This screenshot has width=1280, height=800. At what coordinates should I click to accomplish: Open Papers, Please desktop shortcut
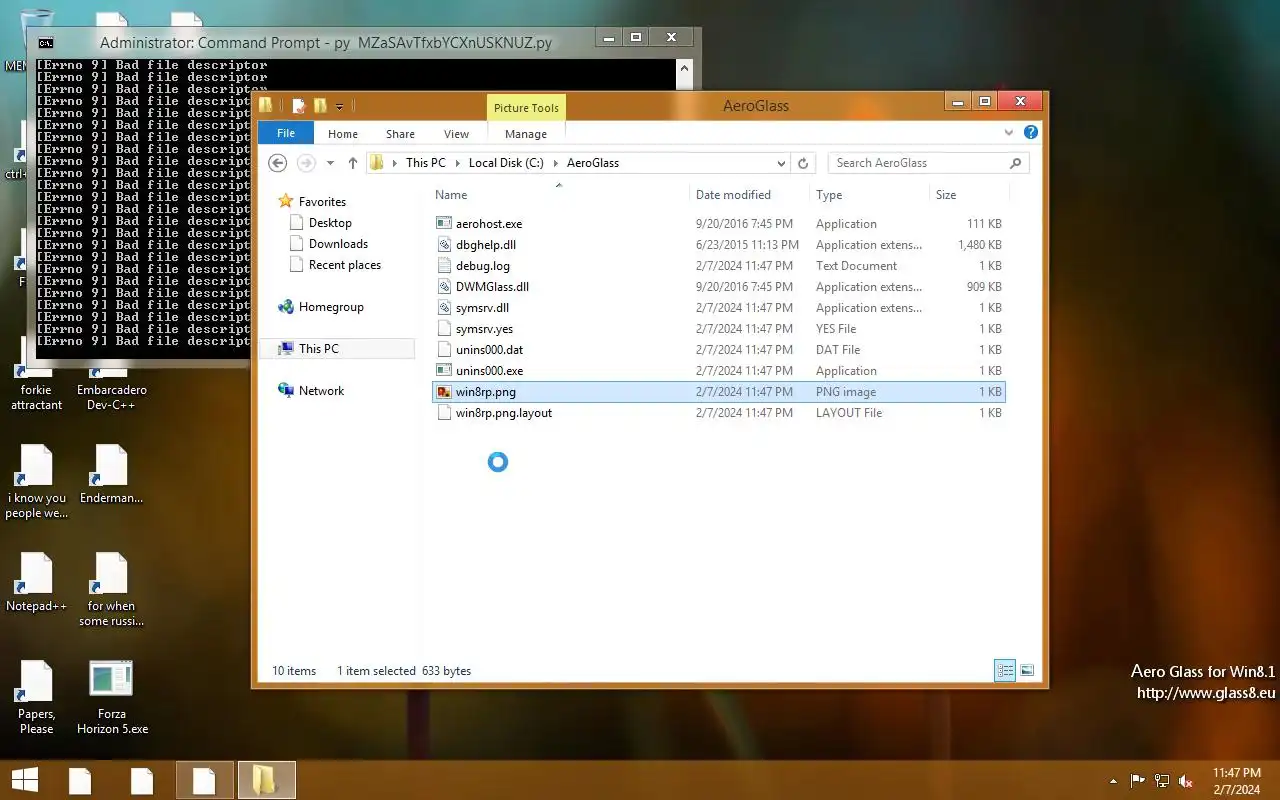tap(36, 699)
